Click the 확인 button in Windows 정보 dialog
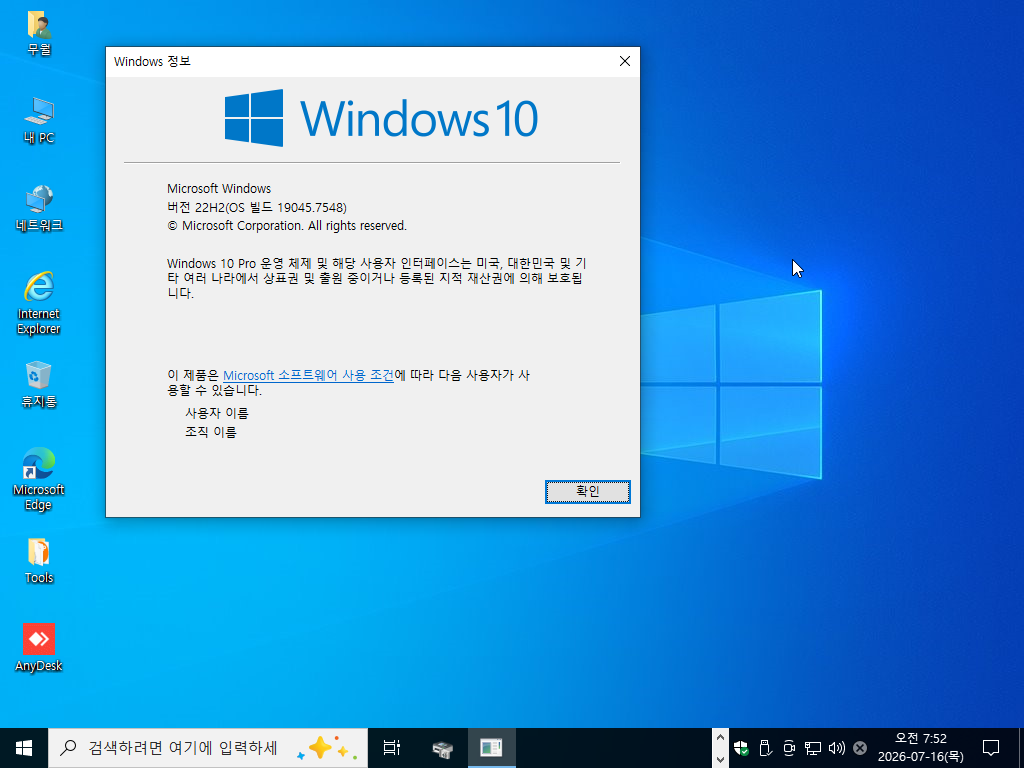 [588, 492]
